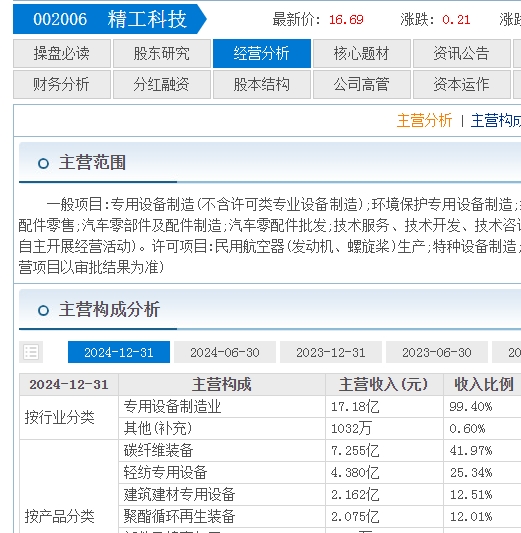Switch to 2024-06-30 report period
521x533 pixels.
225,352
